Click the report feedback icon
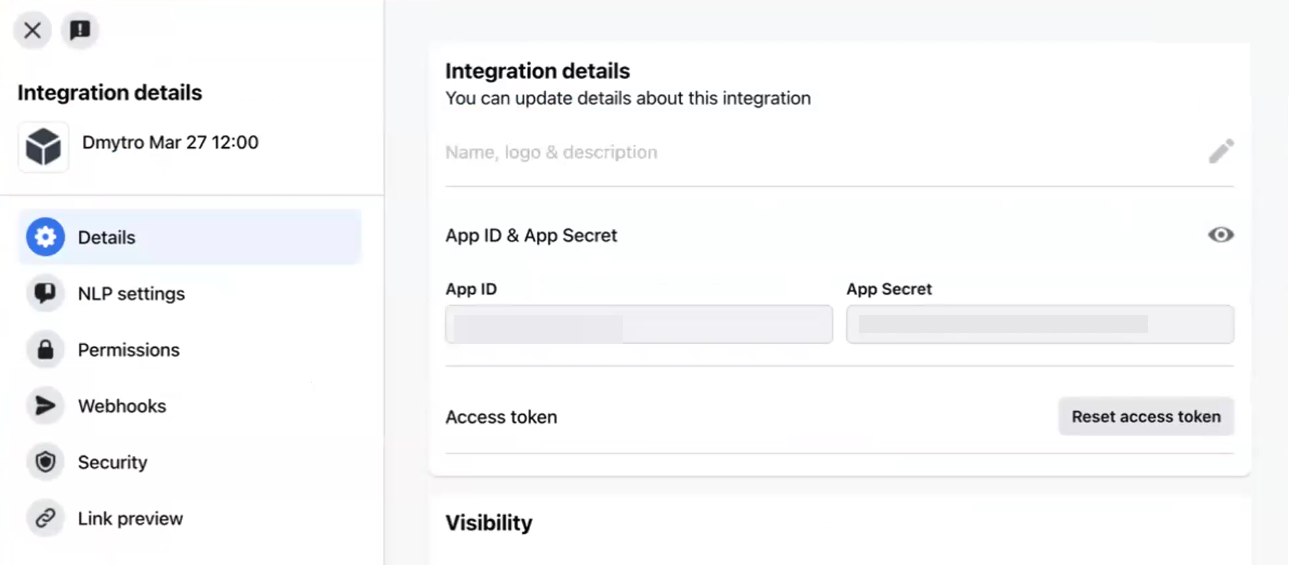The image size is (1289, 565). click(80, 31)
